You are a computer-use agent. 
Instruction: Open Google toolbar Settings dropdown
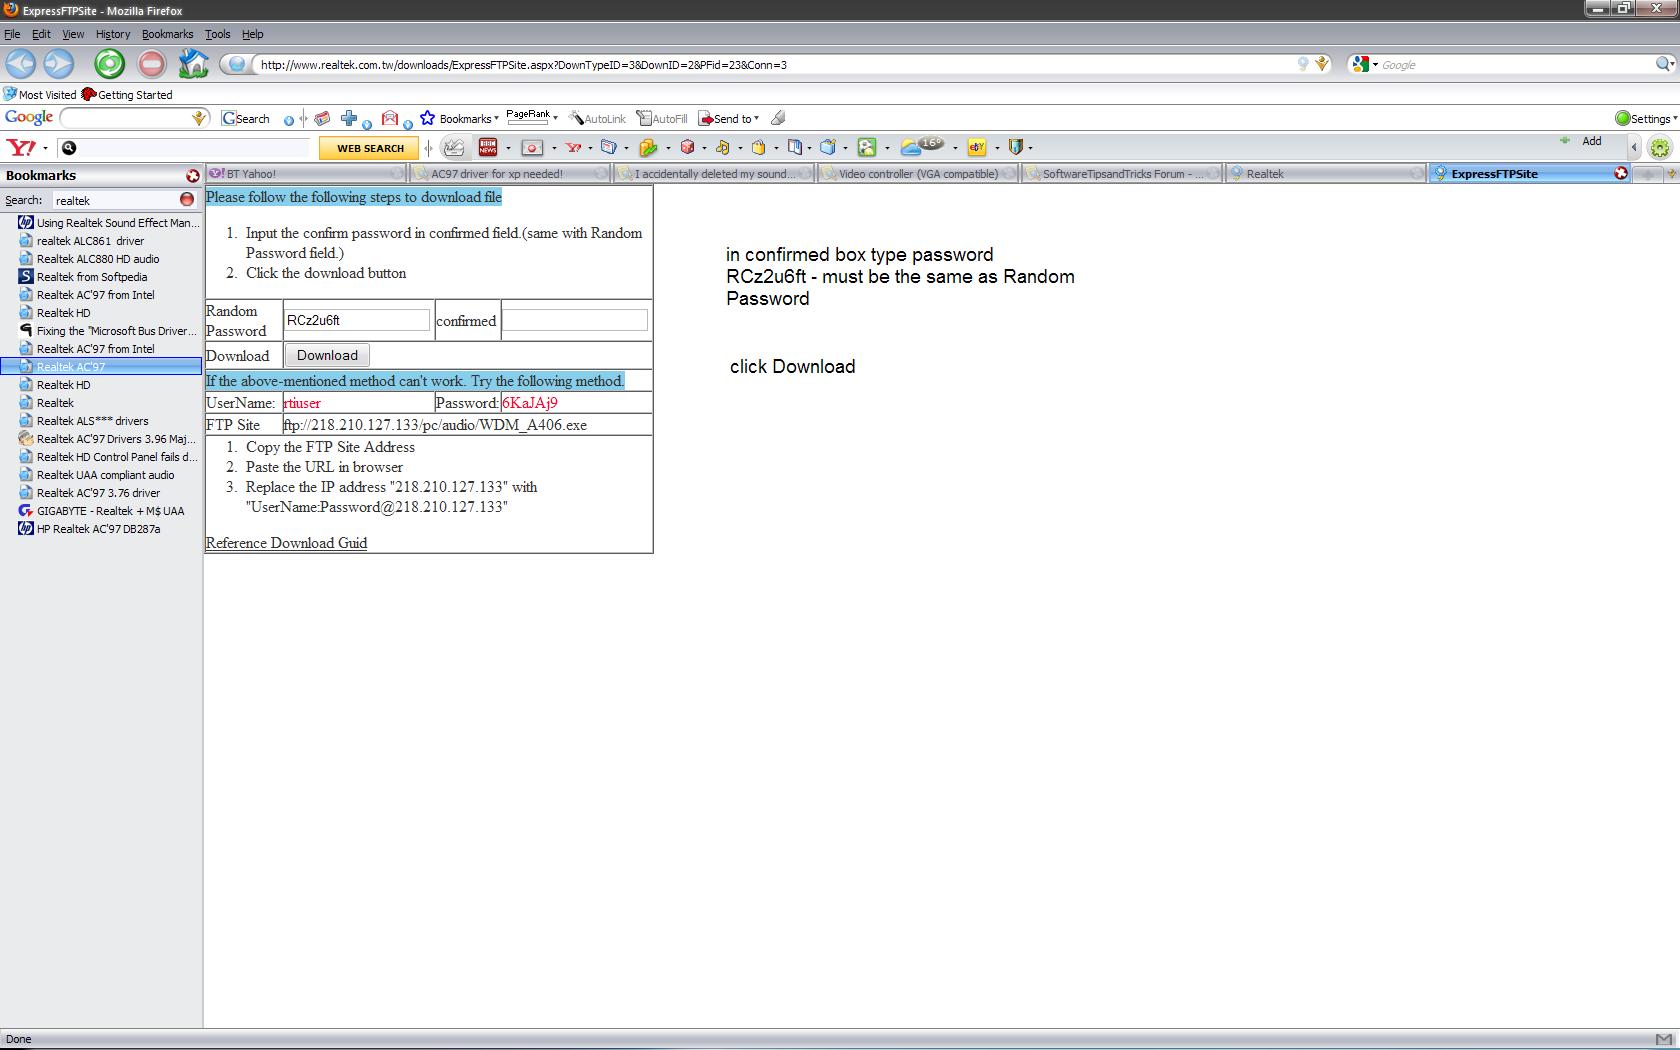(x=1646, y=118)
